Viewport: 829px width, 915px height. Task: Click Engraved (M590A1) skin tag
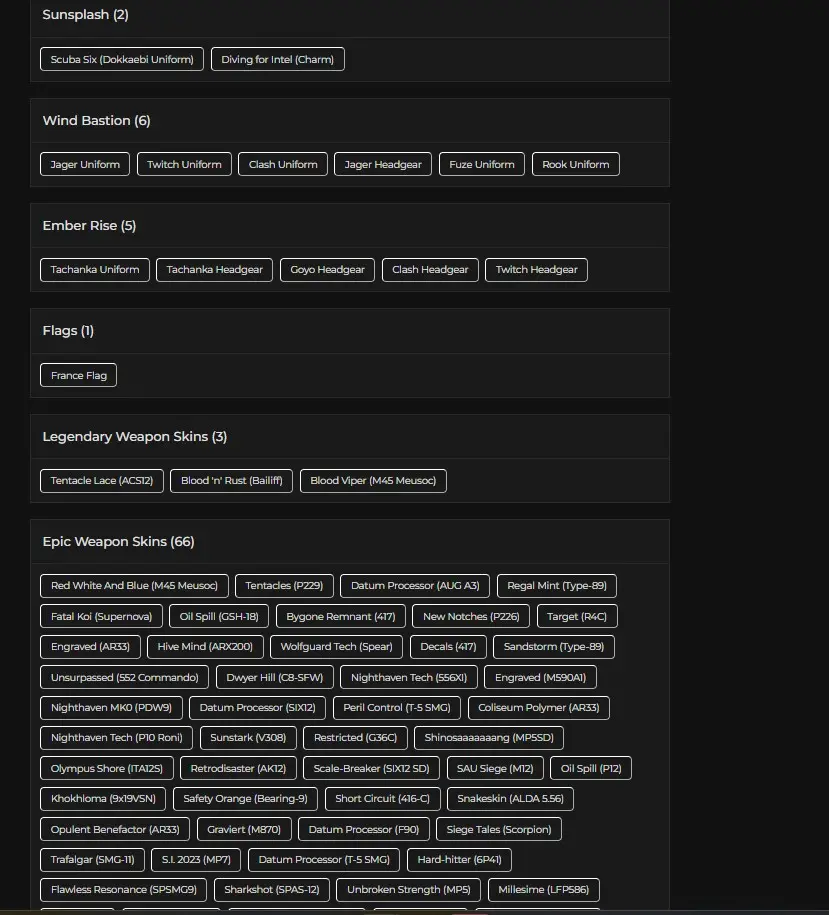[x=541, y=677]
